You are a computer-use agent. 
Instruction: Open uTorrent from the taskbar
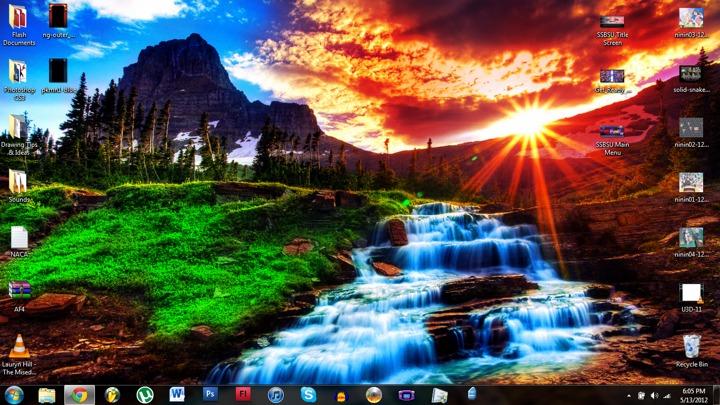145,395
